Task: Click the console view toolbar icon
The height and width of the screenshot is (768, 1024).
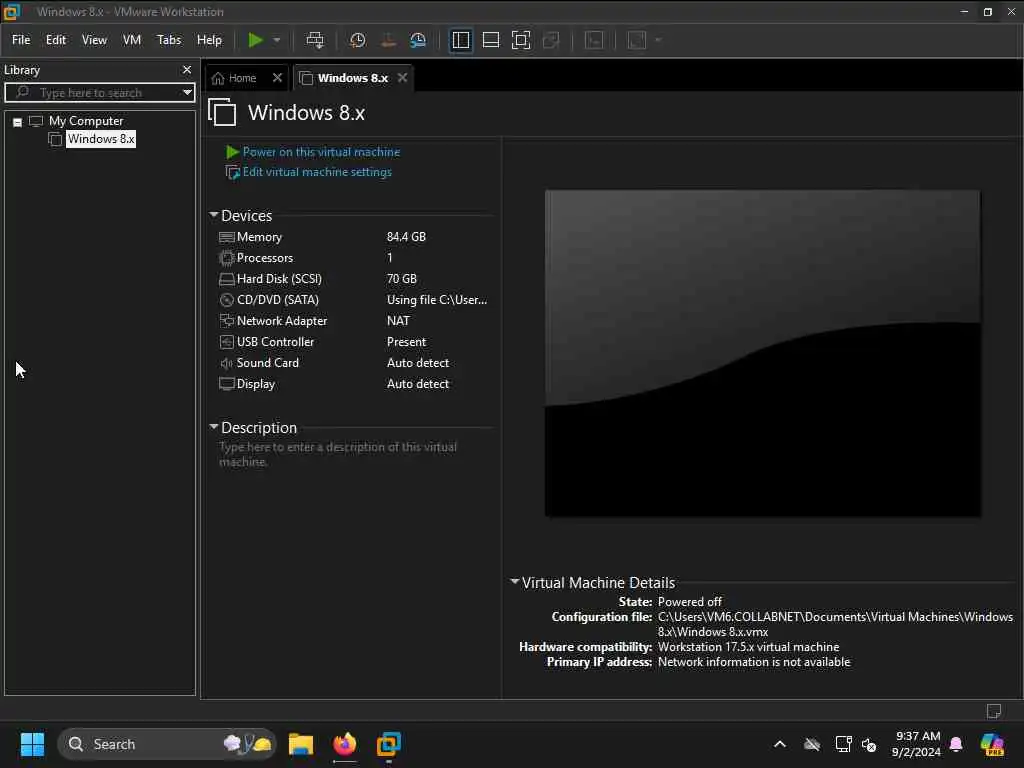Action: coord(594,40)
